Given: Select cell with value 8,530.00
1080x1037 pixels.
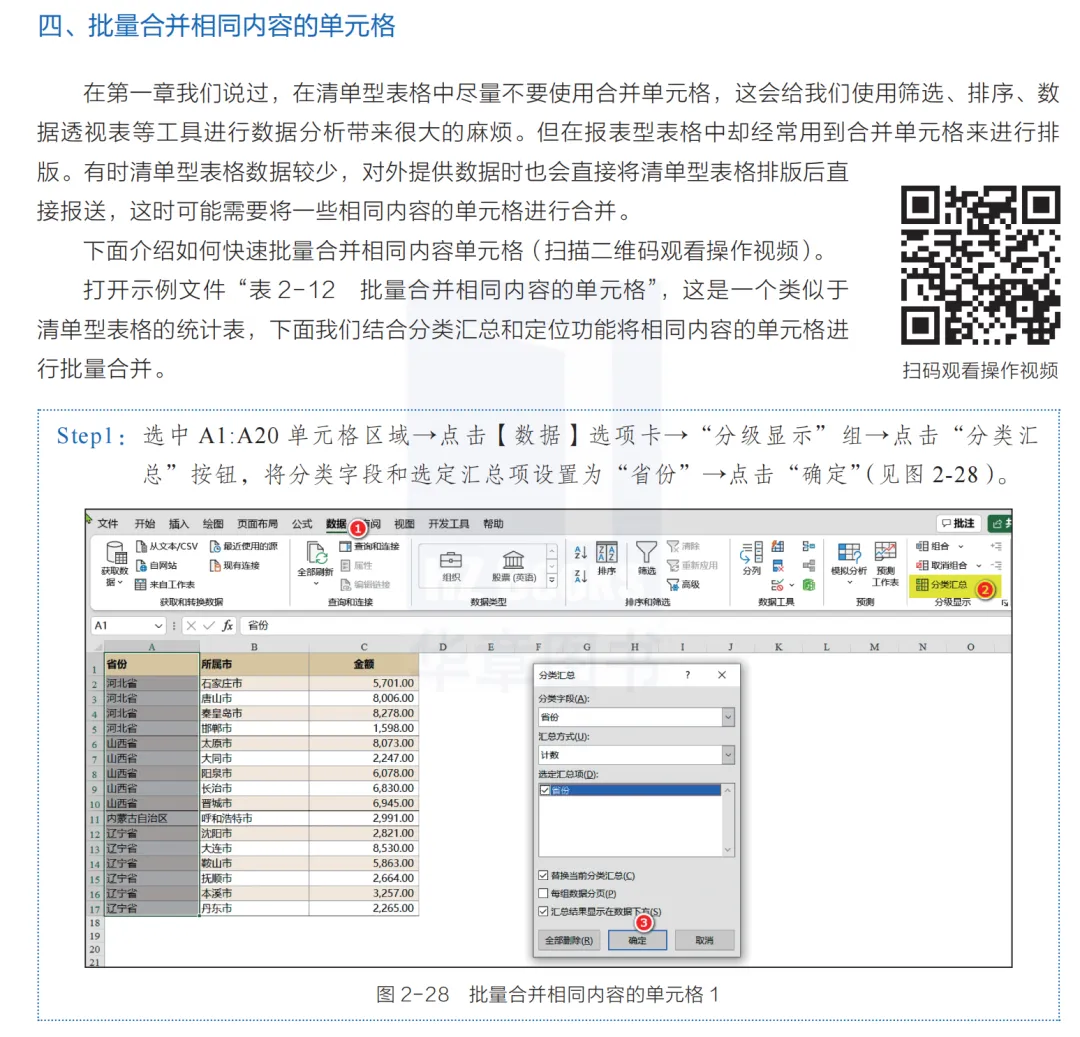Looking at the screenshot, I should click(364, 849).
